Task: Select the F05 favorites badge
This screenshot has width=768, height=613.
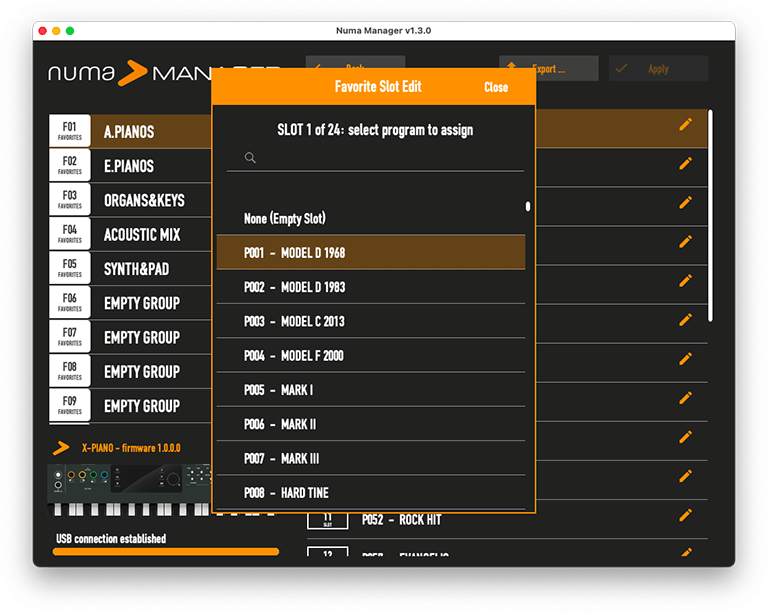Action: coord(70,268)
